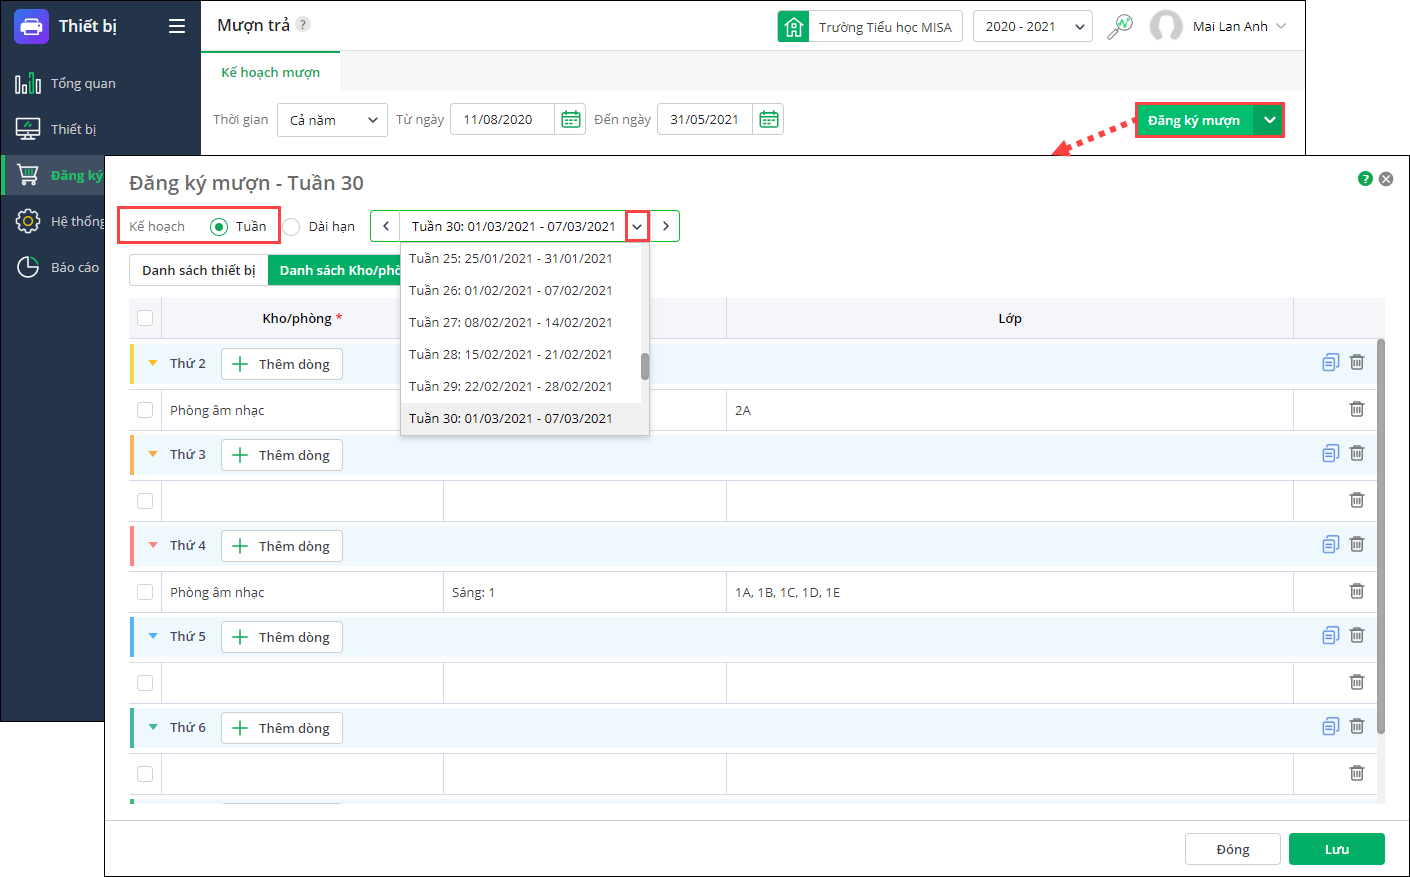Click the week dropdown list scrollbar
The image size is (1410, 877).
645,366
